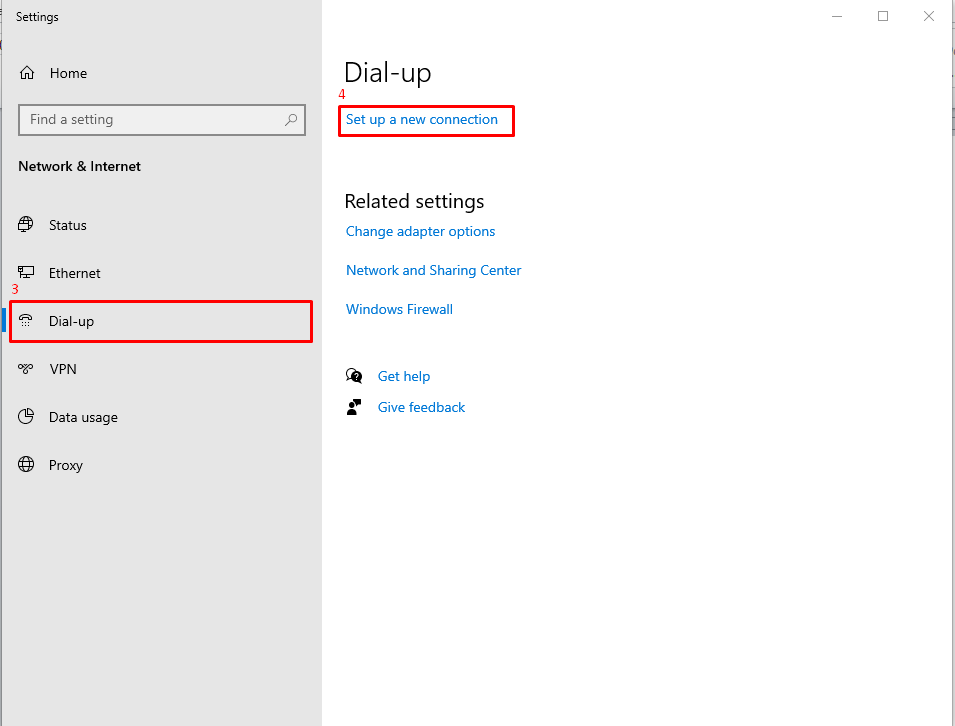
Task: Click the Home house icon
Action: pos(27,73)
